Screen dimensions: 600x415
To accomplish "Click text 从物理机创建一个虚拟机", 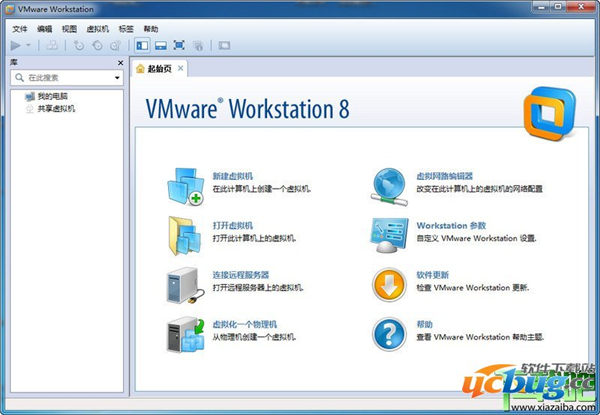I will click(254, 337).
